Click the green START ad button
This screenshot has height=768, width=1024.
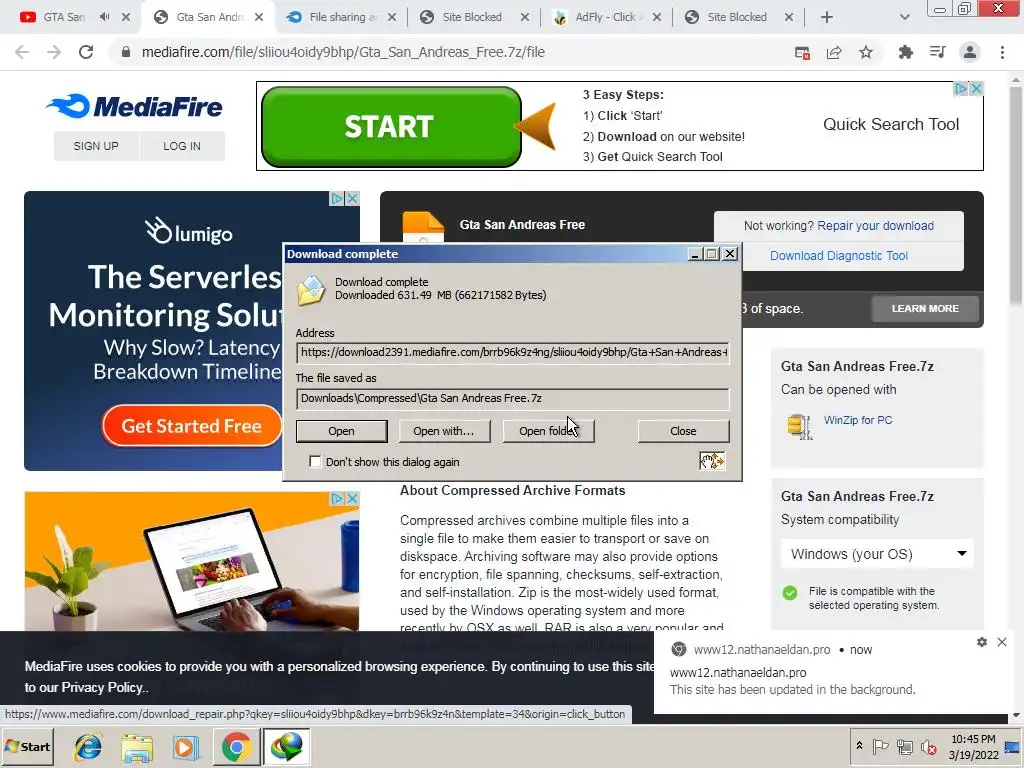tap(391, 127)
